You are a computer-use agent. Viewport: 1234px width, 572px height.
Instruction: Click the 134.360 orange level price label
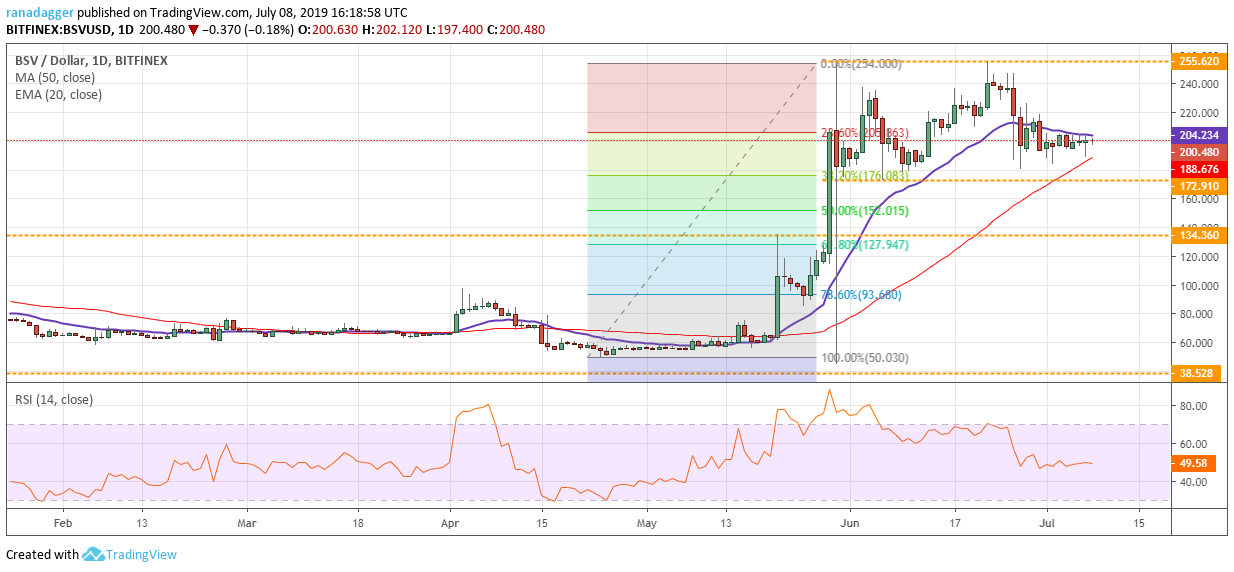(1200, 235)
